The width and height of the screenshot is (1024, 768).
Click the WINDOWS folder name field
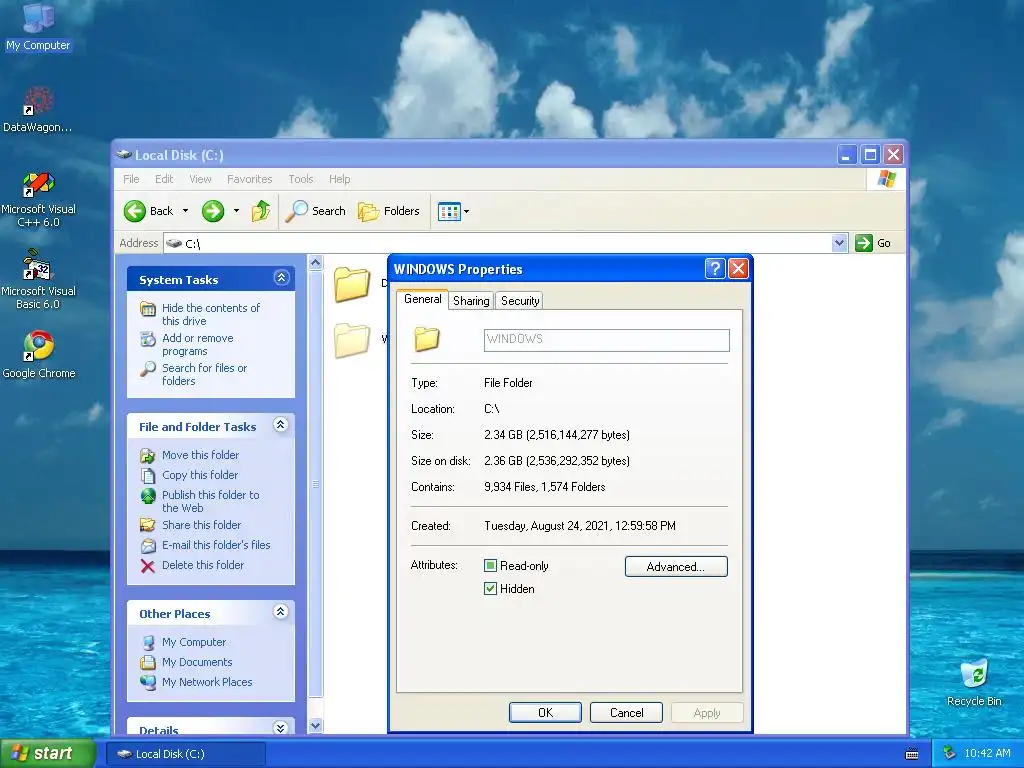(606, 340)
